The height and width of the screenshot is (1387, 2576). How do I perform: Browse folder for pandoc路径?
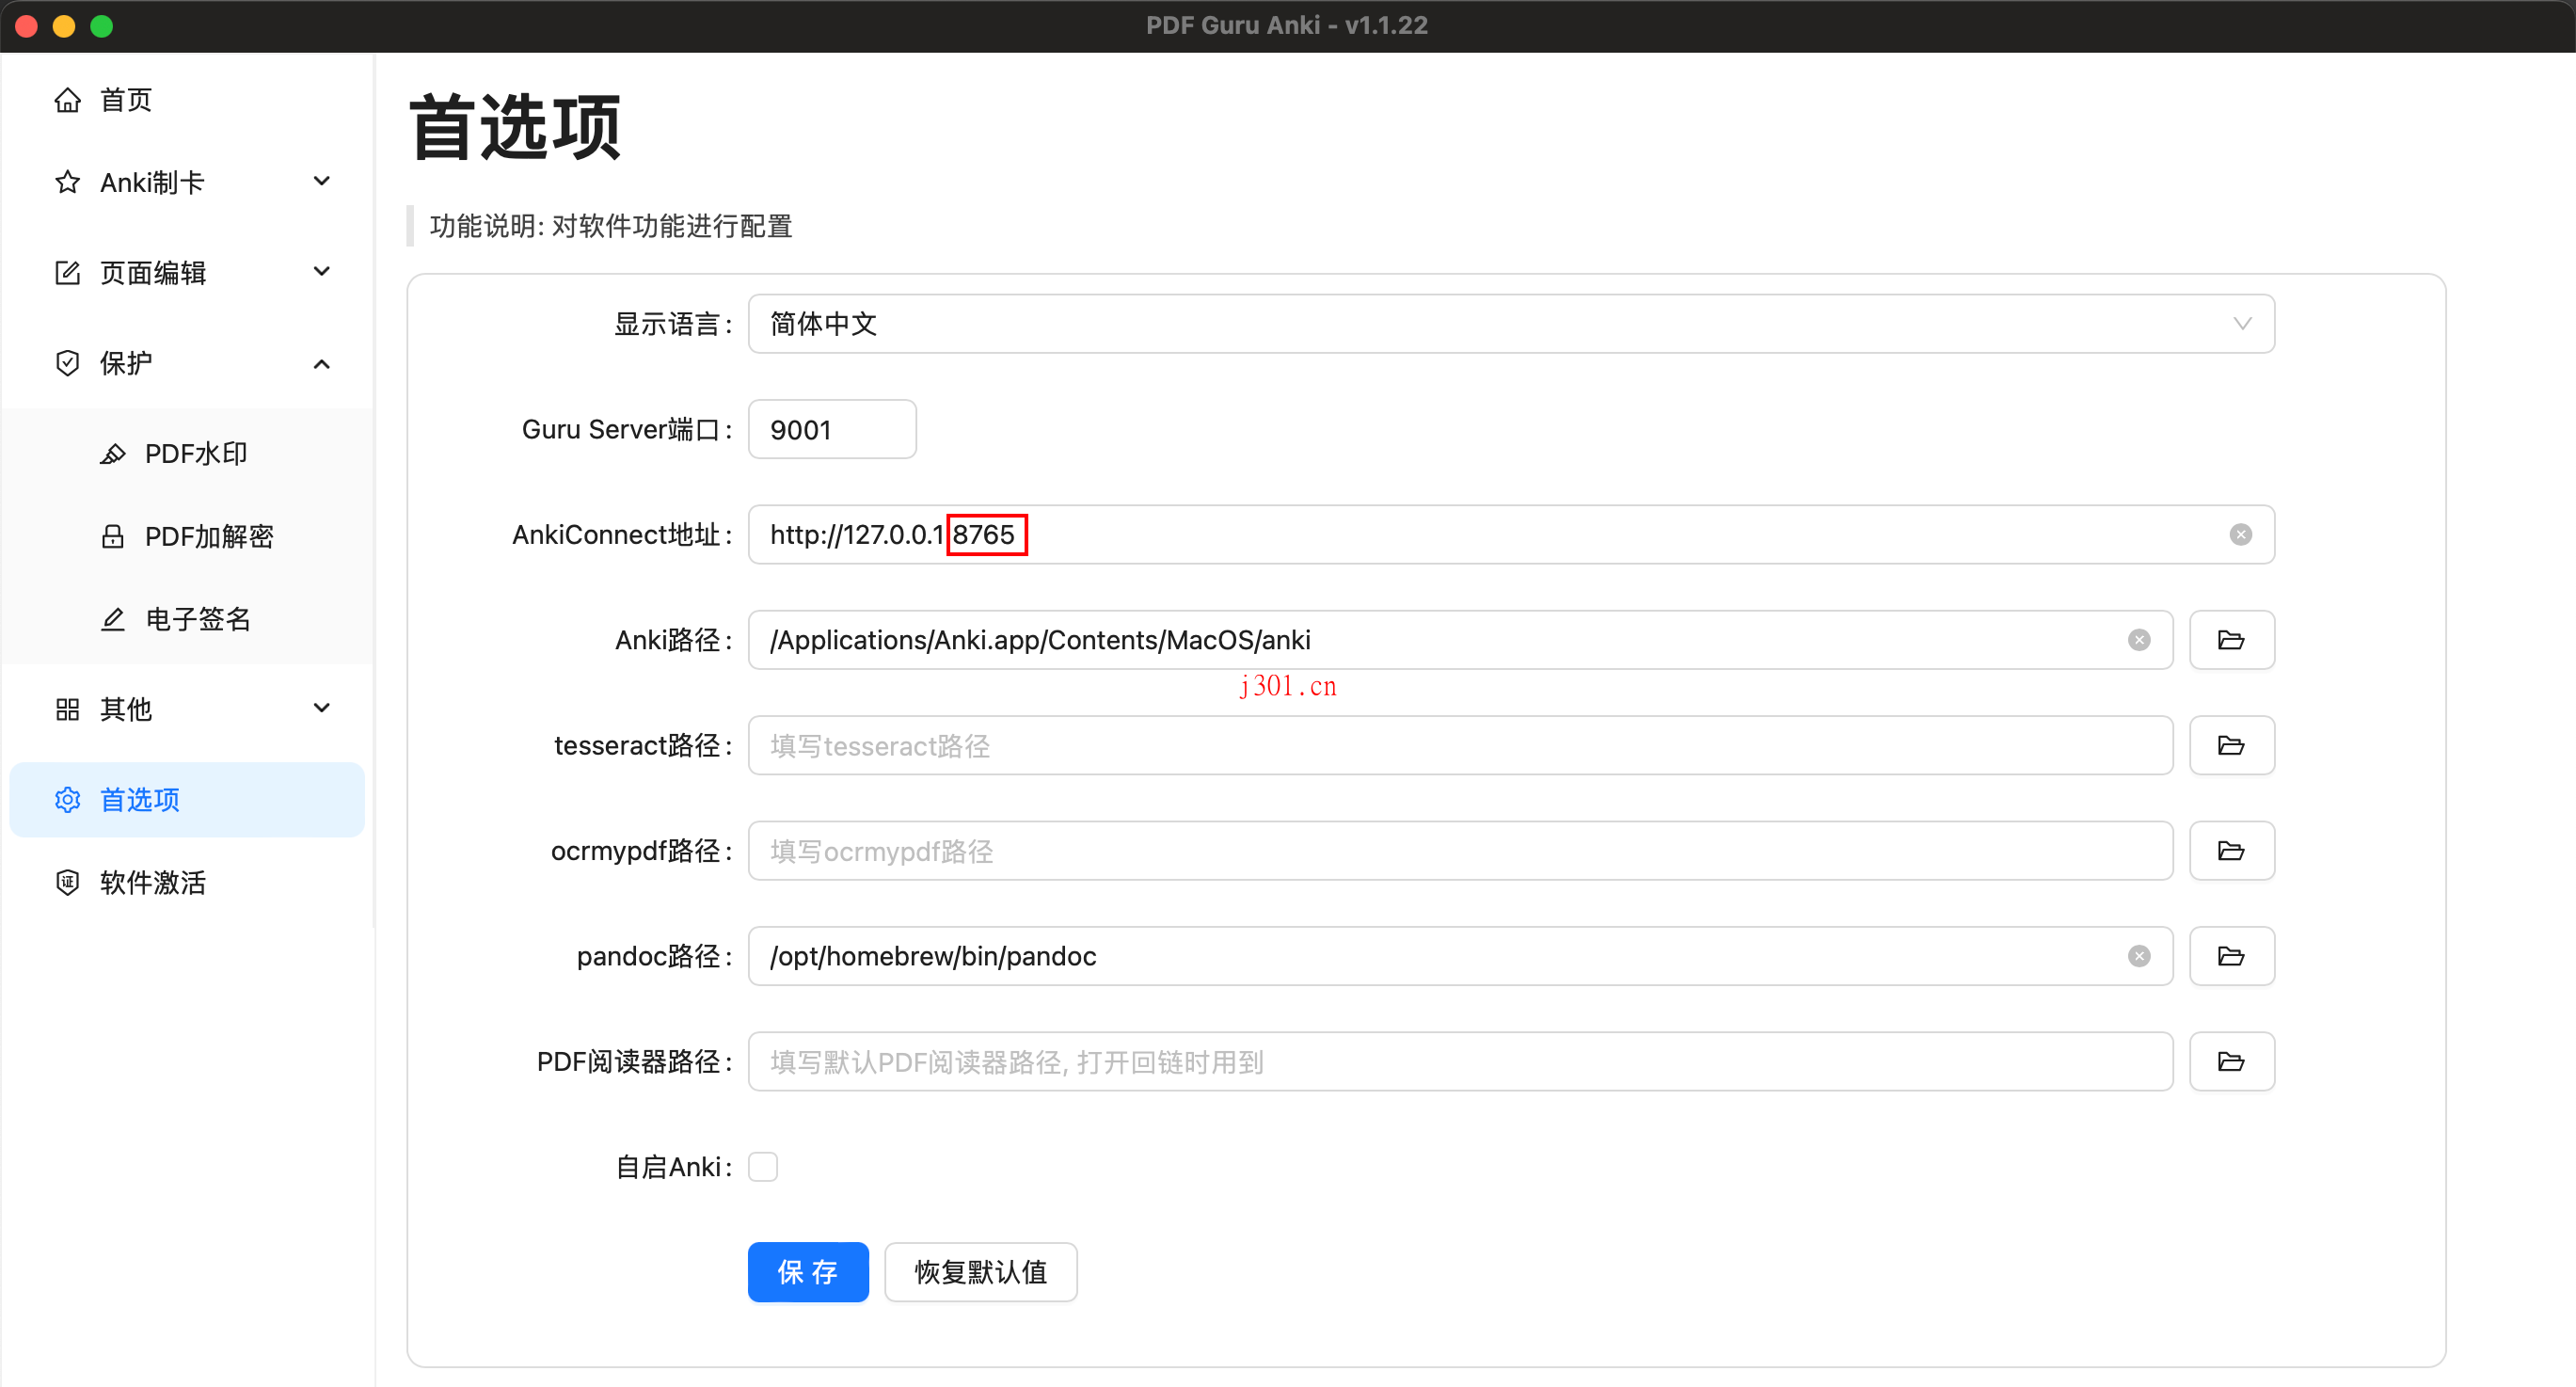coord(2231,956)
